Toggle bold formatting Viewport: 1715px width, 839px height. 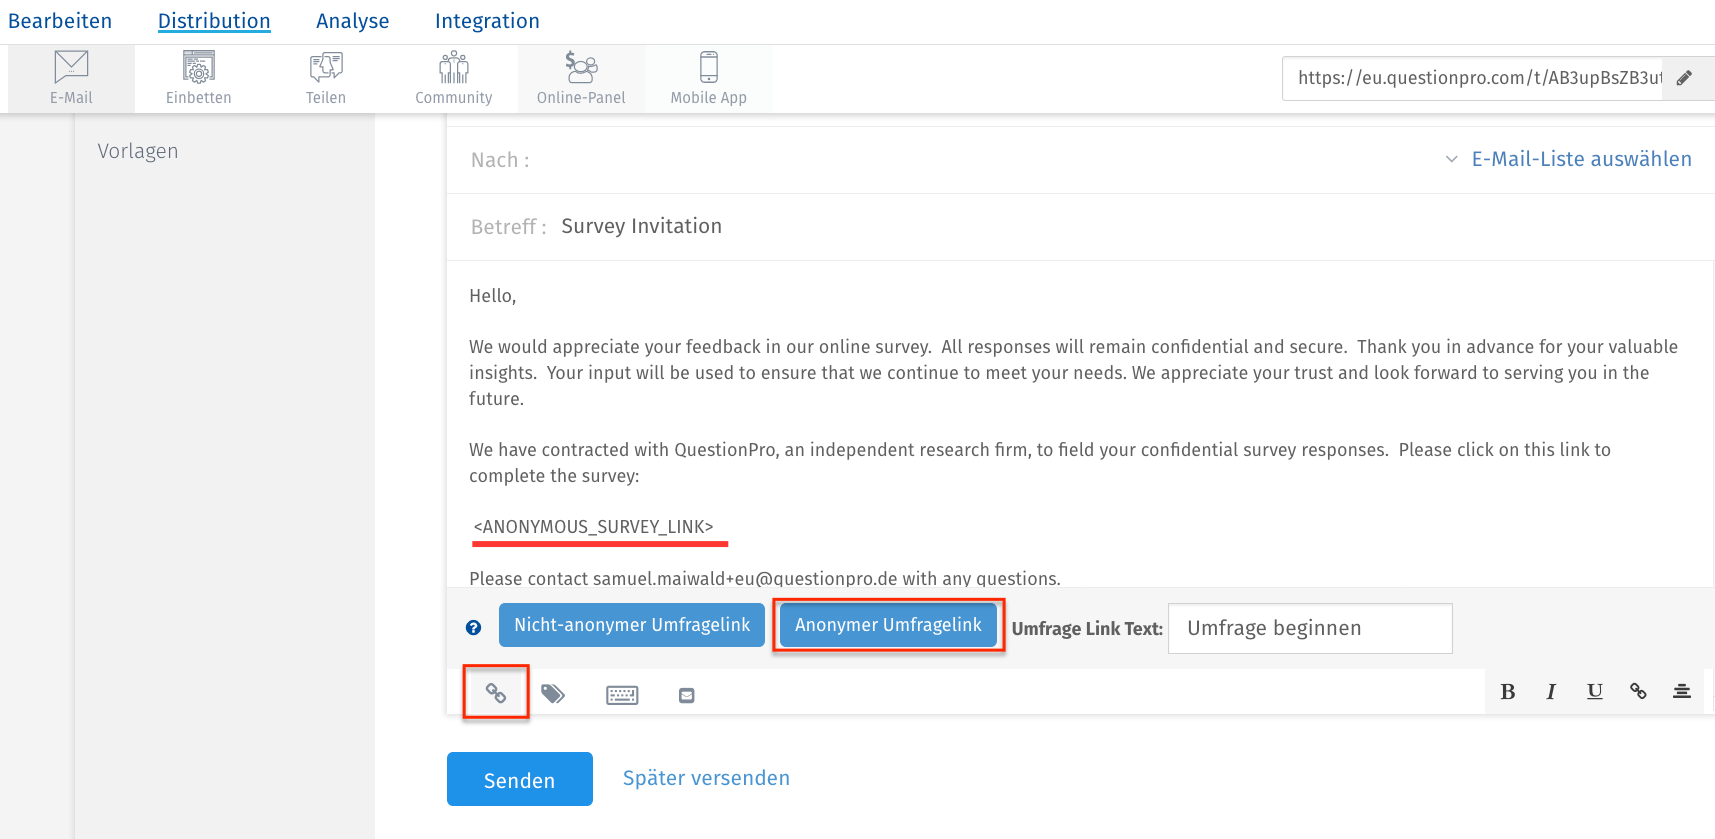(x=1508, y=691)
